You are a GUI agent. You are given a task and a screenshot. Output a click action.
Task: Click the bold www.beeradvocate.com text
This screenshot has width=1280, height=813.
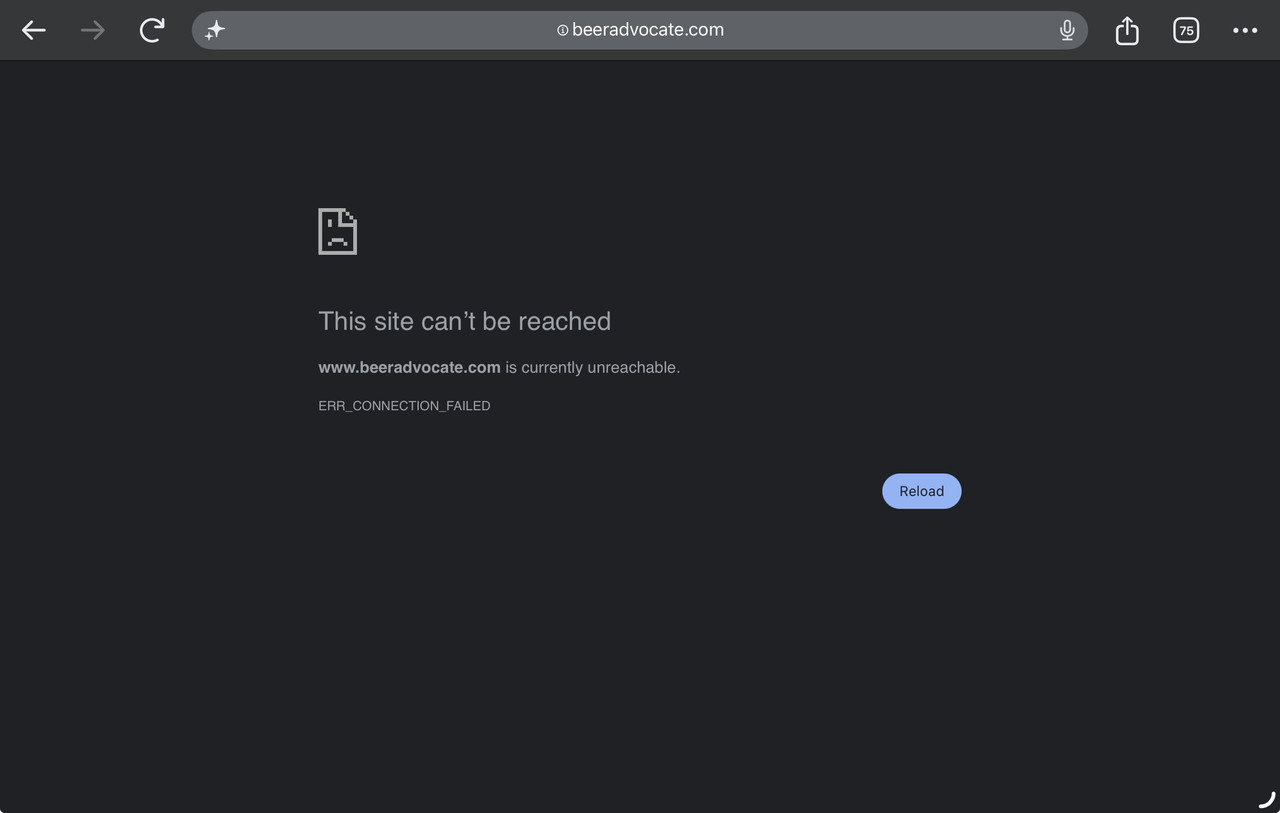(409, 367)
